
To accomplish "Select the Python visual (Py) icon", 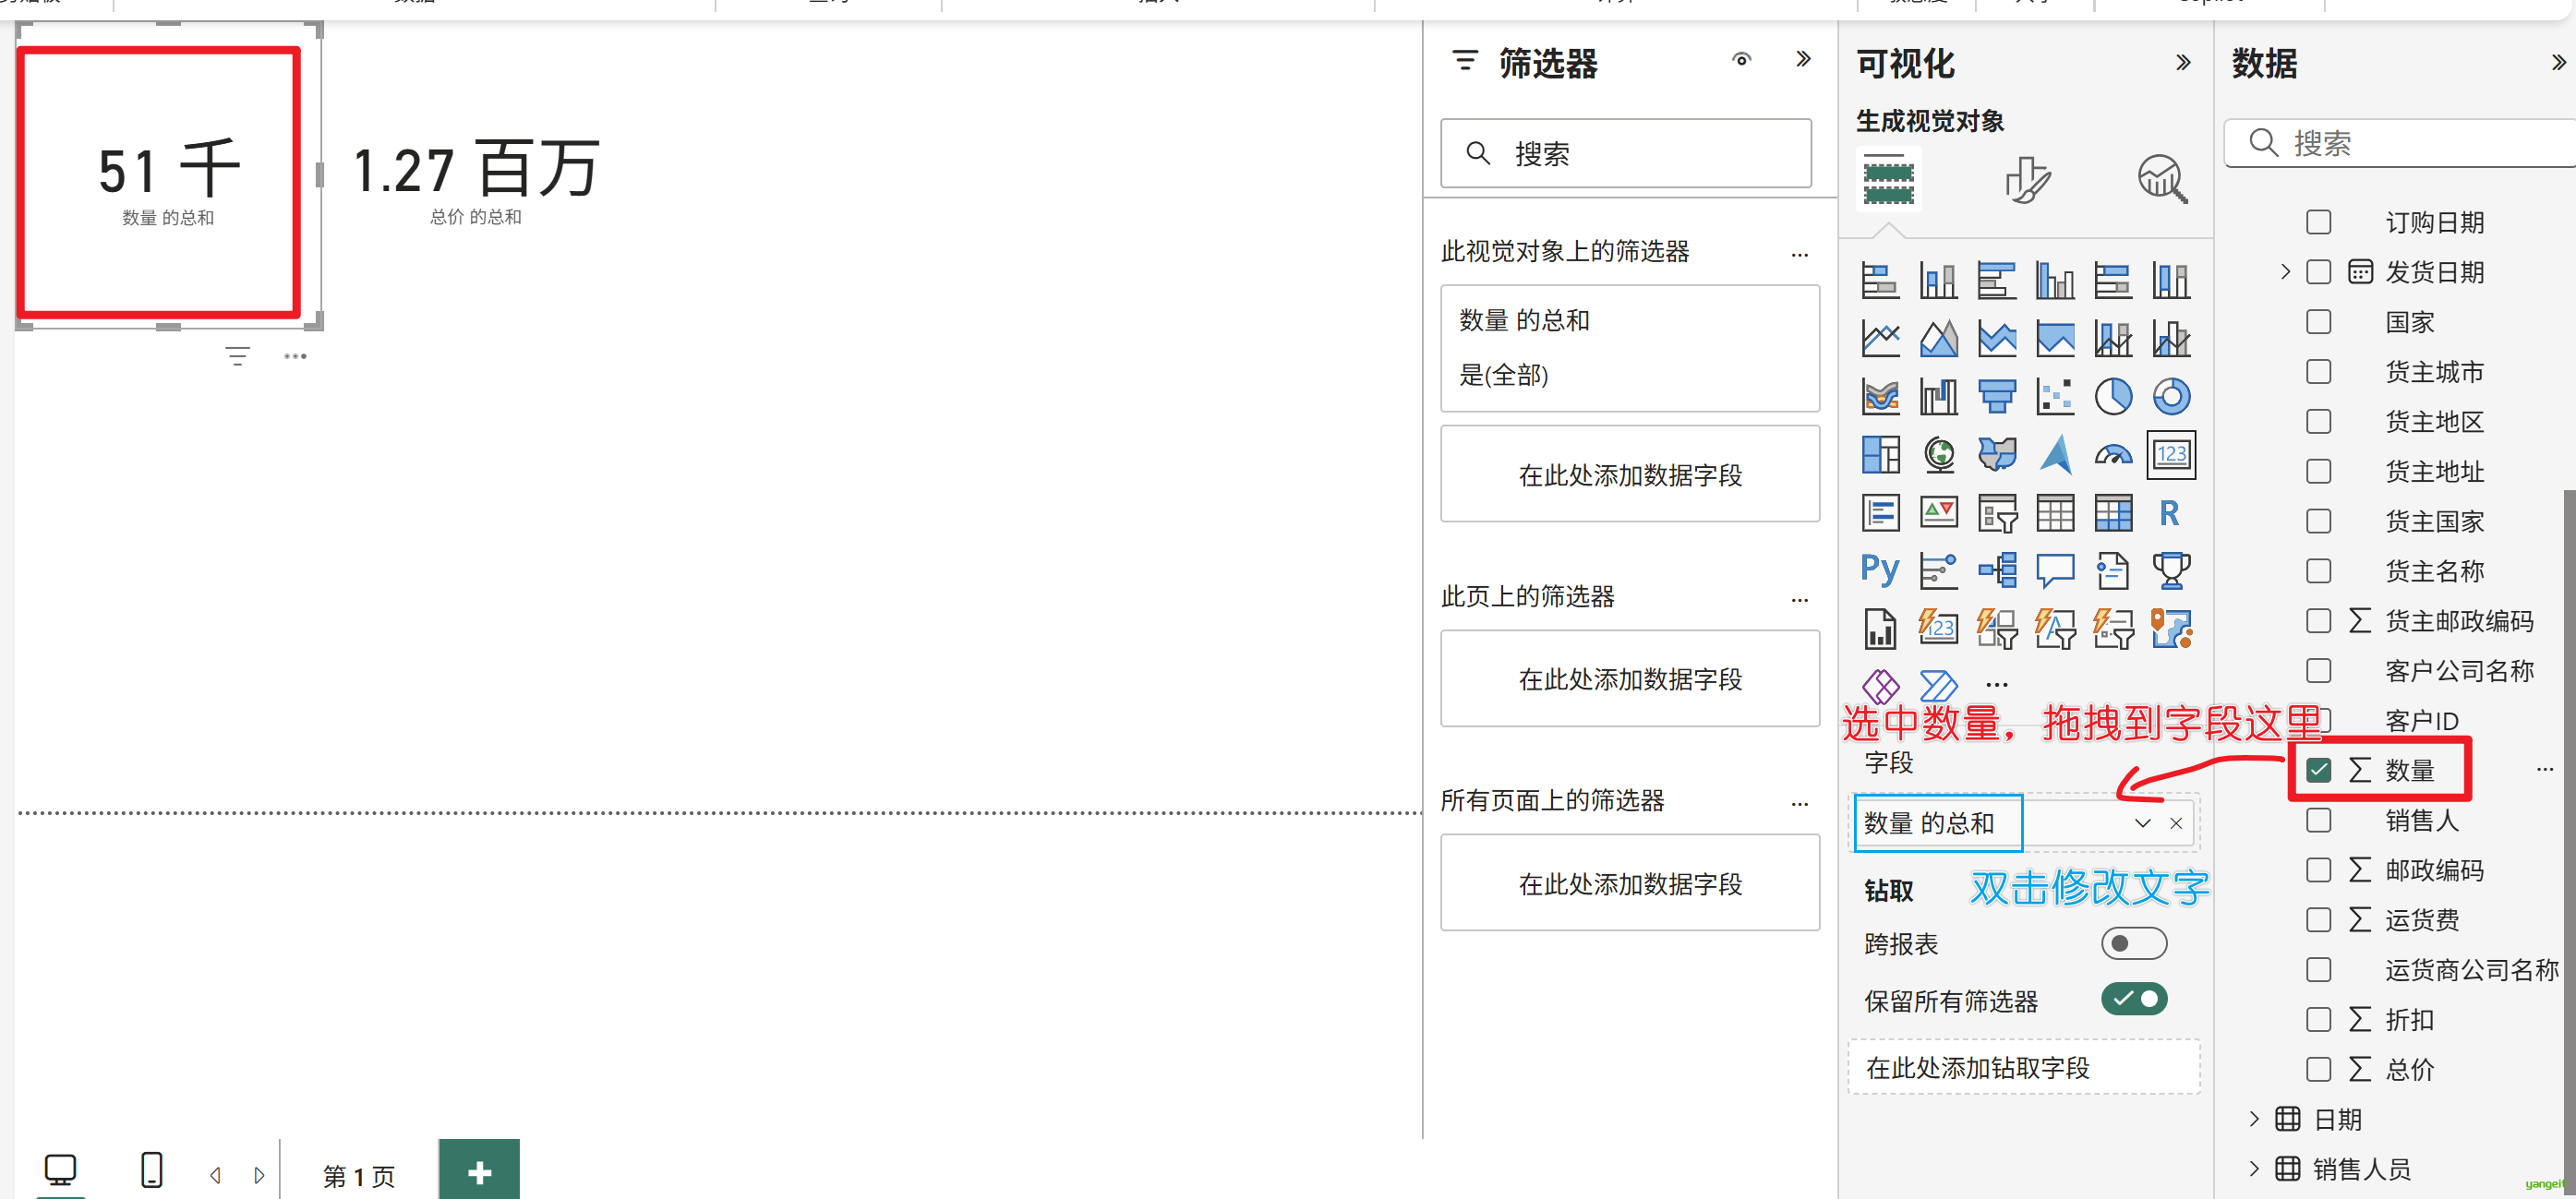I will [x=1879, y=570].
